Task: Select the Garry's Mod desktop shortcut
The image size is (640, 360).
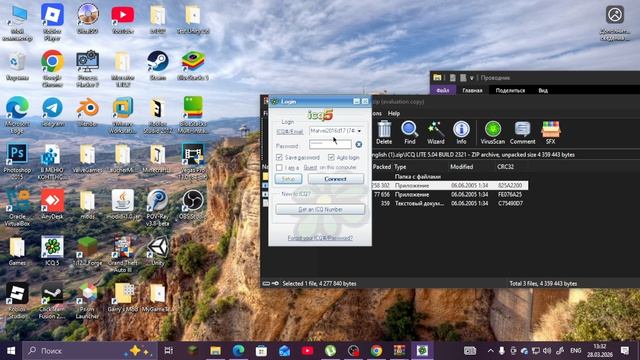Action: pyautogui.click(x=122, y=298)
